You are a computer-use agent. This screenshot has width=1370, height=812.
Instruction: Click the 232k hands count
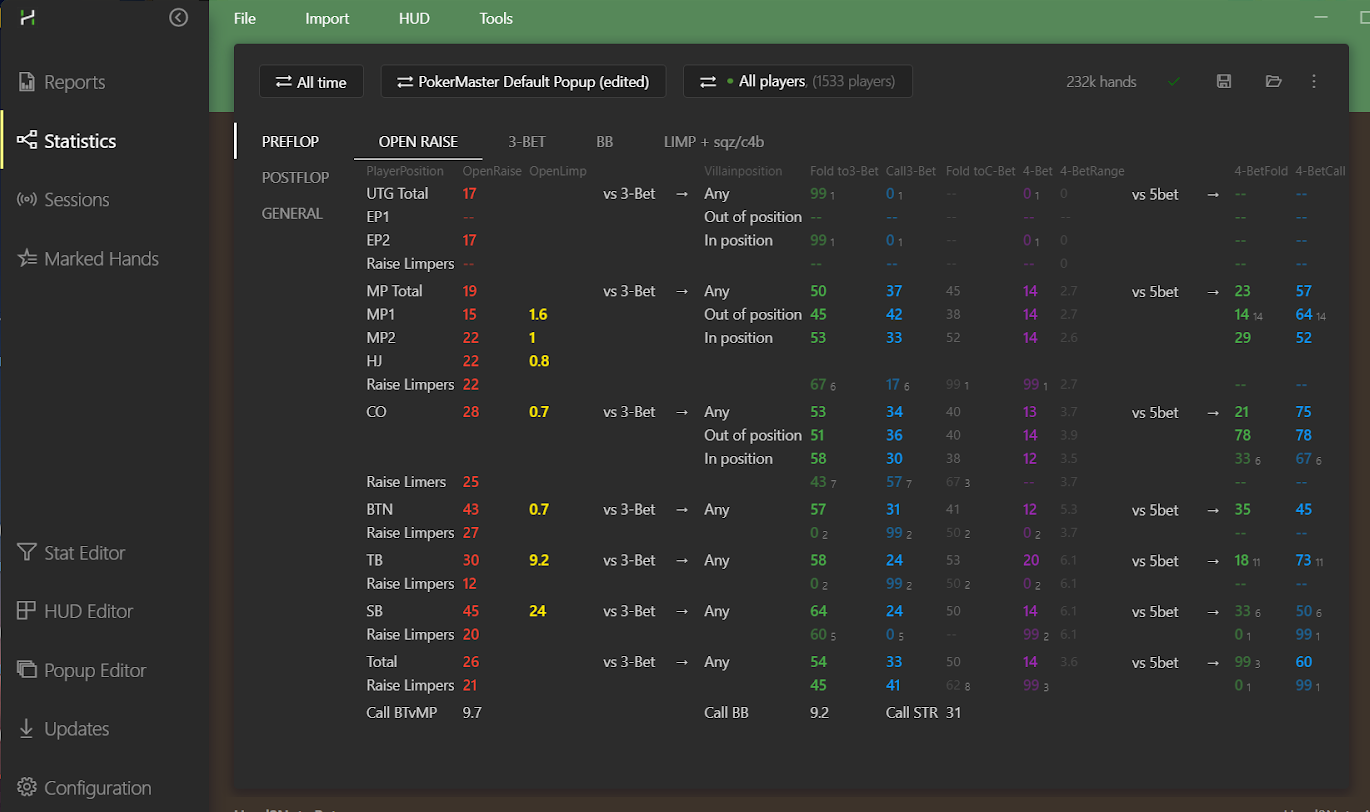coord(1101,82)
